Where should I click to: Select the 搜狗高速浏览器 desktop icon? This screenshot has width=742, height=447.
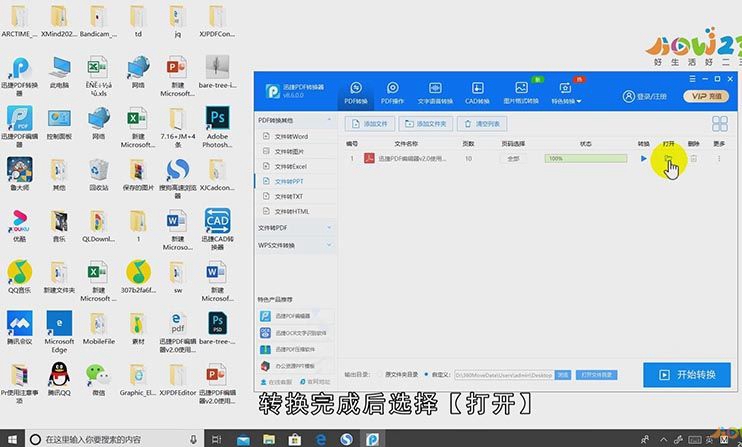[x=177, y=178]
